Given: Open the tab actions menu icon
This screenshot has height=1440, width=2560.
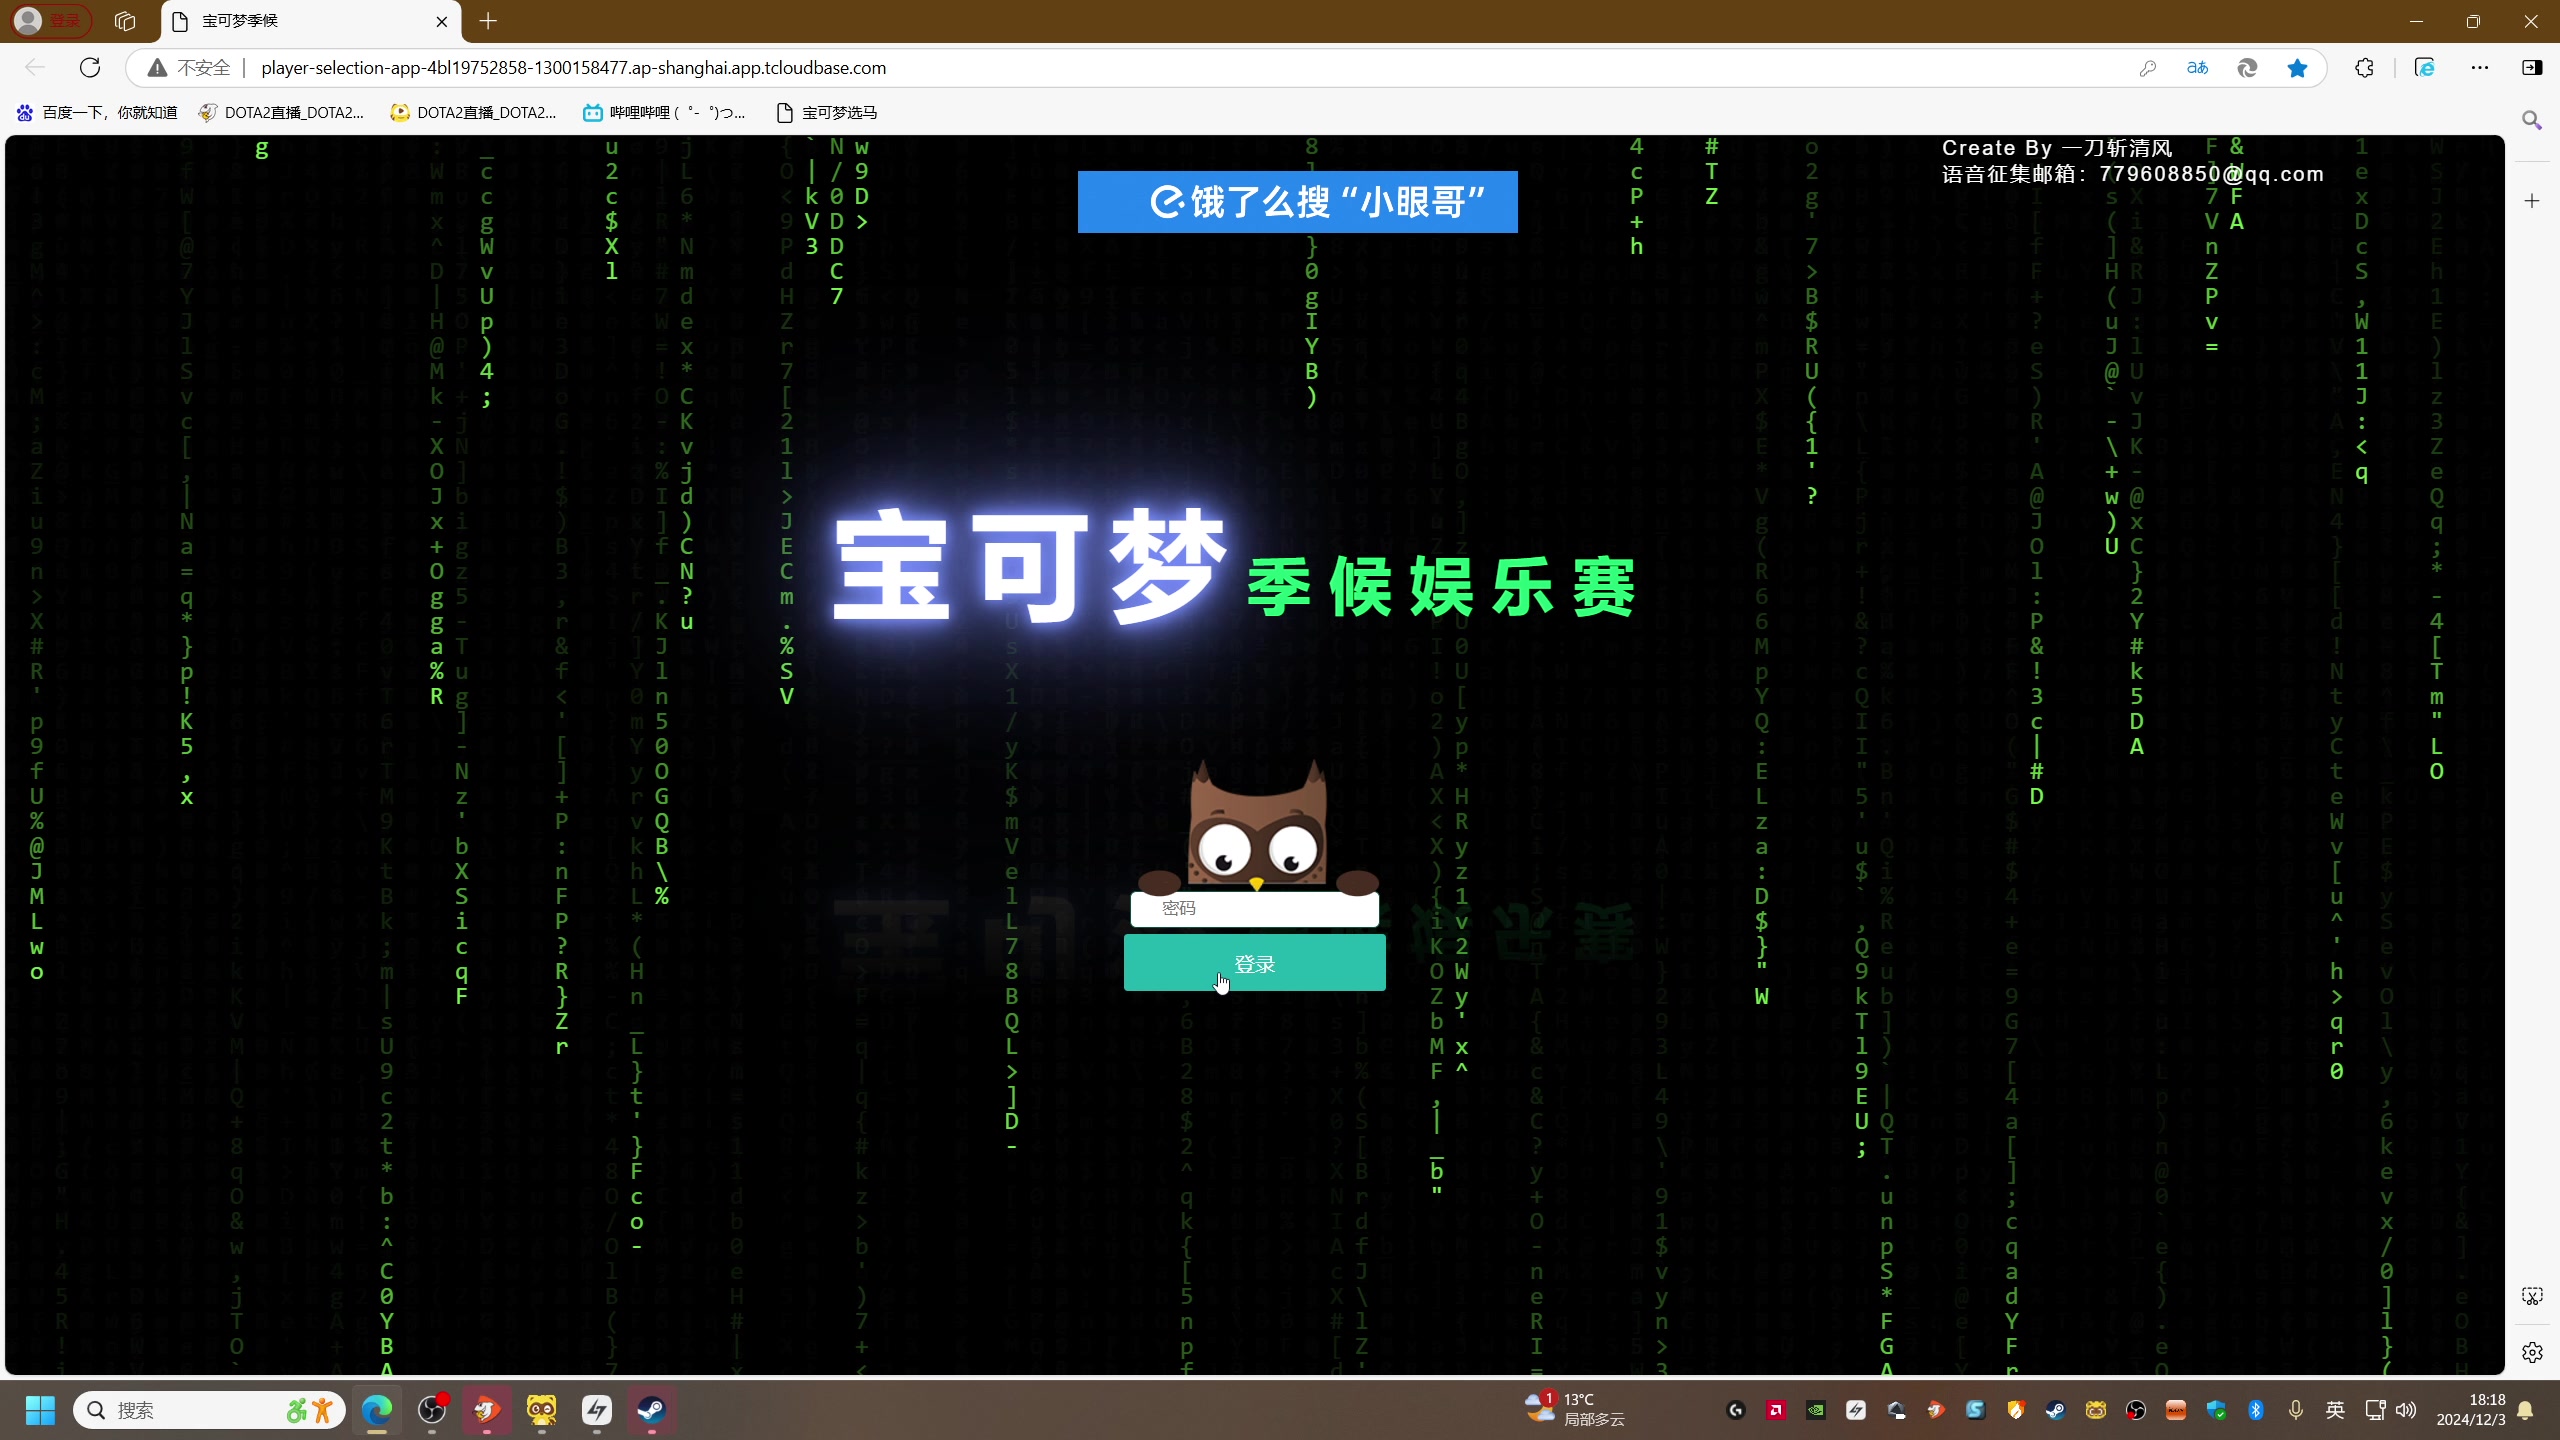Looking at the screenshot, I should point(125,21).
